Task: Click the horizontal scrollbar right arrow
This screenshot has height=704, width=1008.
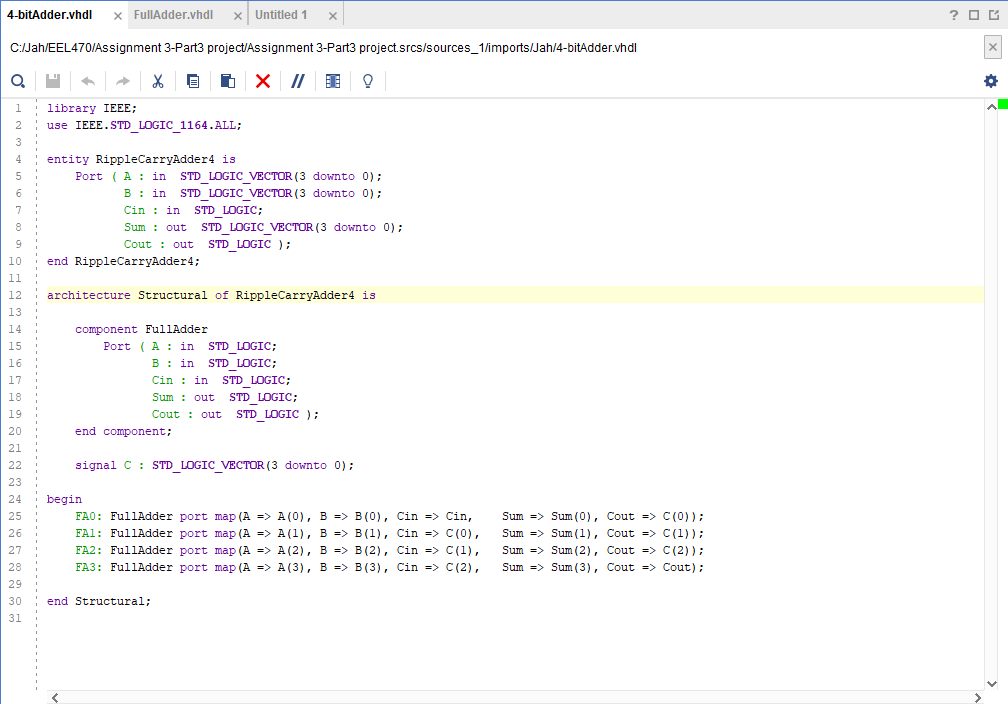Action: 977,697
